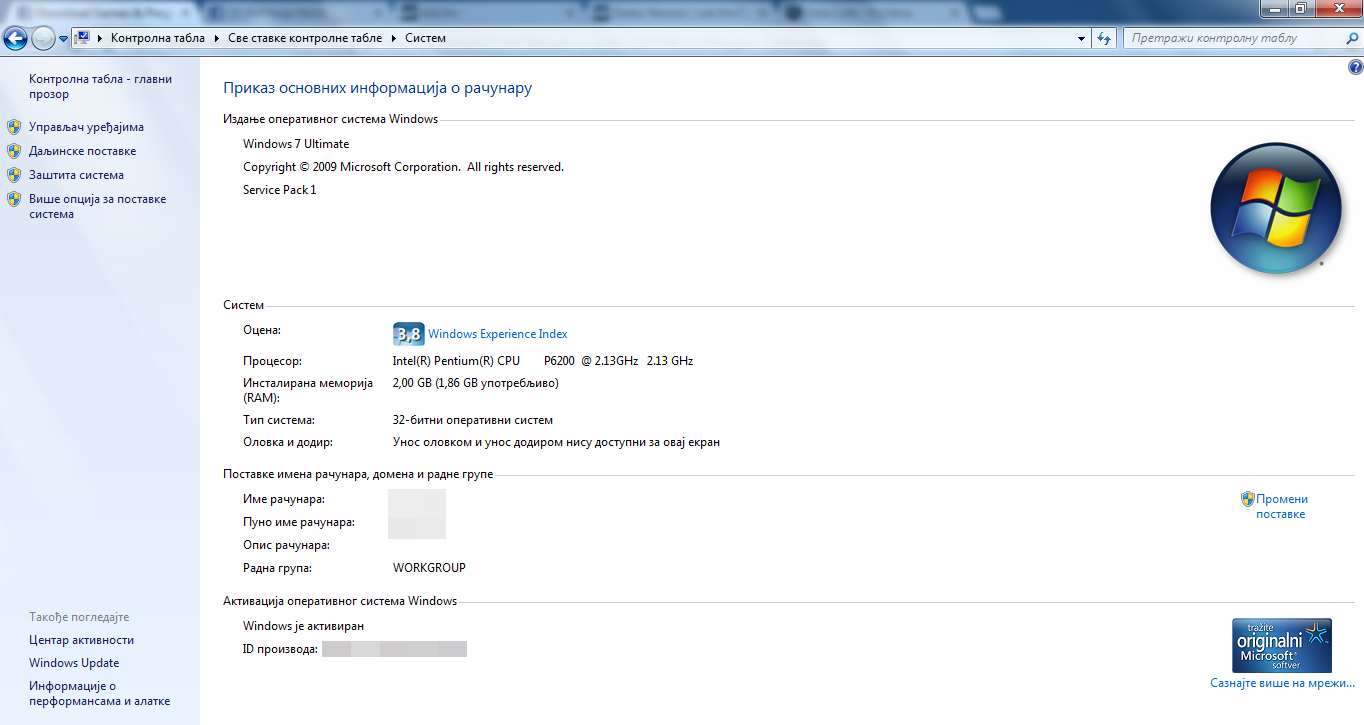1364x725 pixels.
Task: Maximize the System window
Action: tap(1301, 9)
